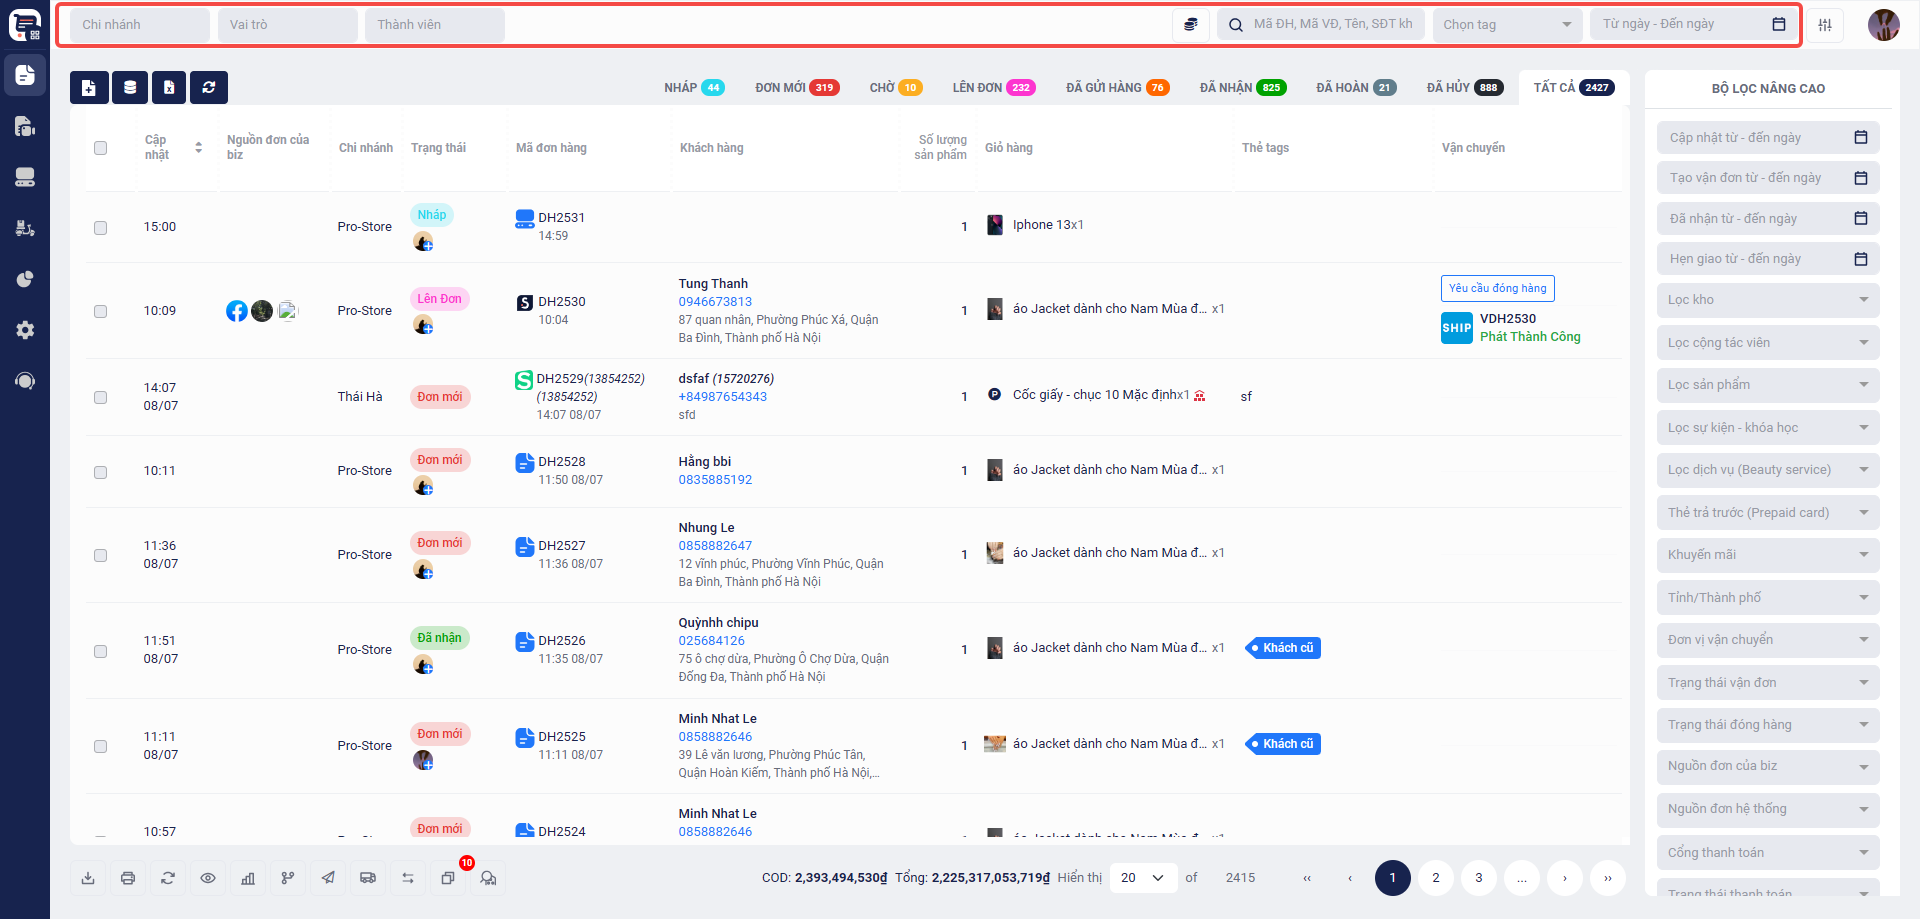
Task: Click the eye icon in bottom toolbar
Action: 208,878
